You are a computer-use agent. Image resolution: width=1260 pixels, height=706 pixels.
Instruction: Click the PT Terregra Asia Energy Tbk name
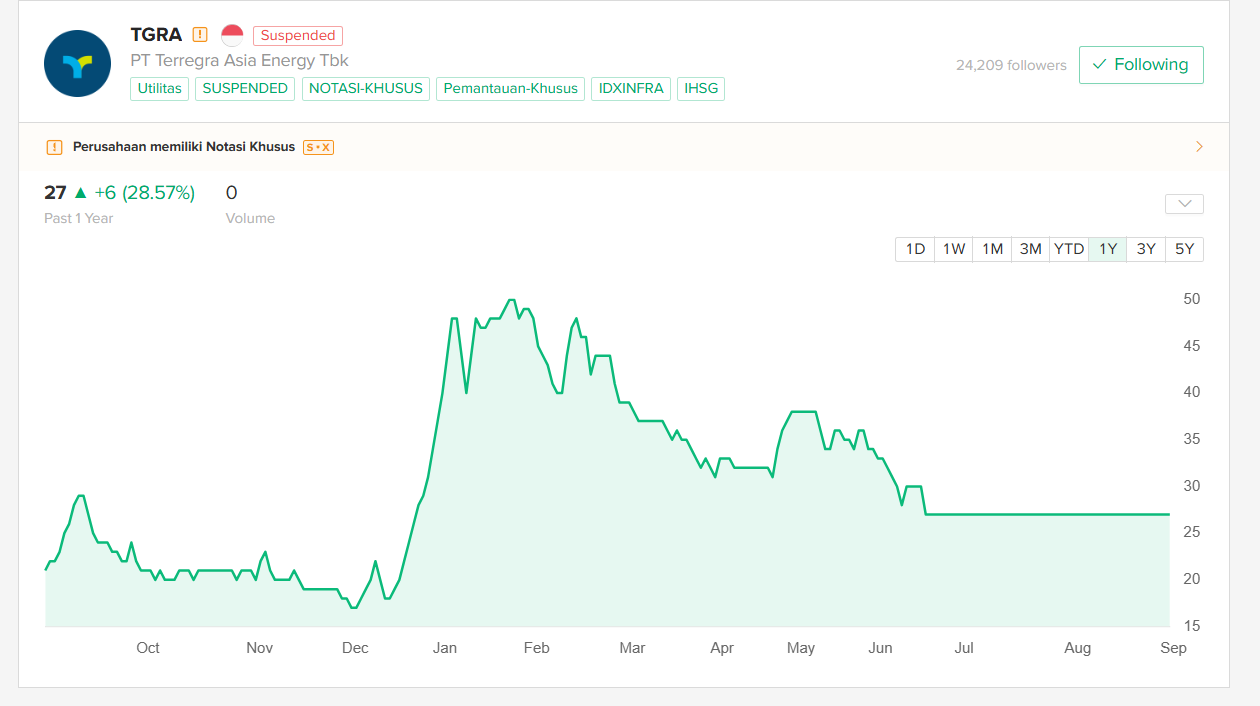(239, 61)
